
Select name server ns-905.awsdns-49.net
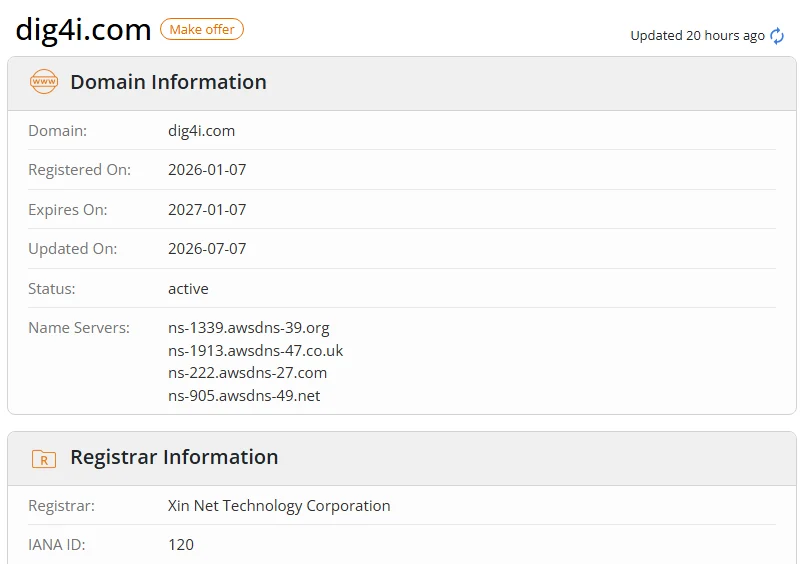(244, 396)
